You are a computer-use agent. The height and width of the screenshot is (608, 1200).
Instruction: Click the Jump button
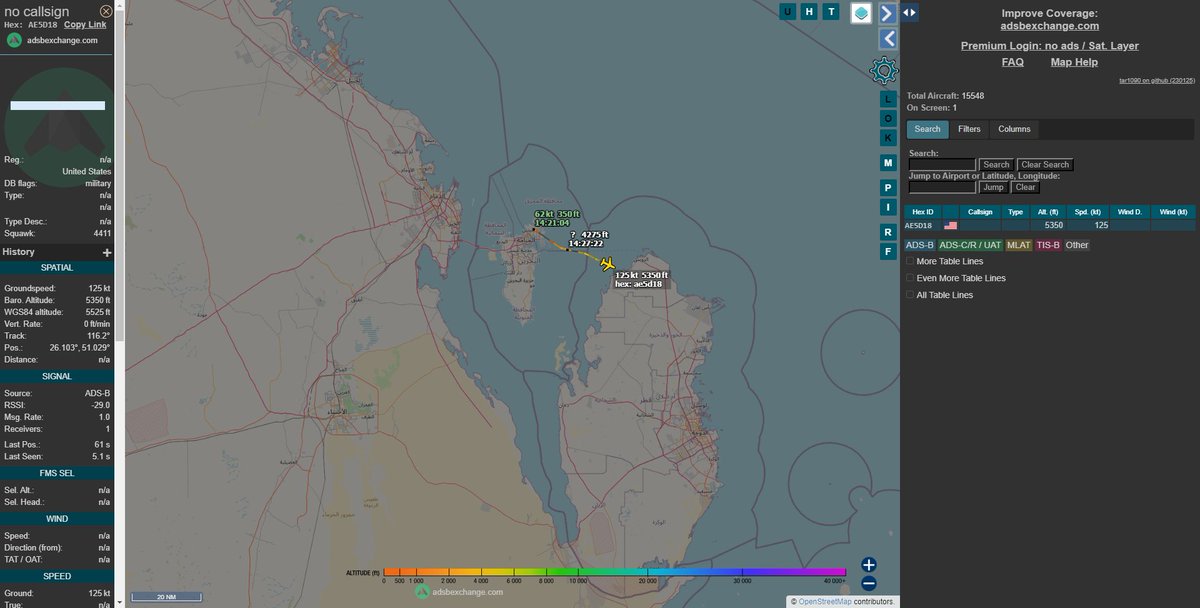[x=993, y=187]
